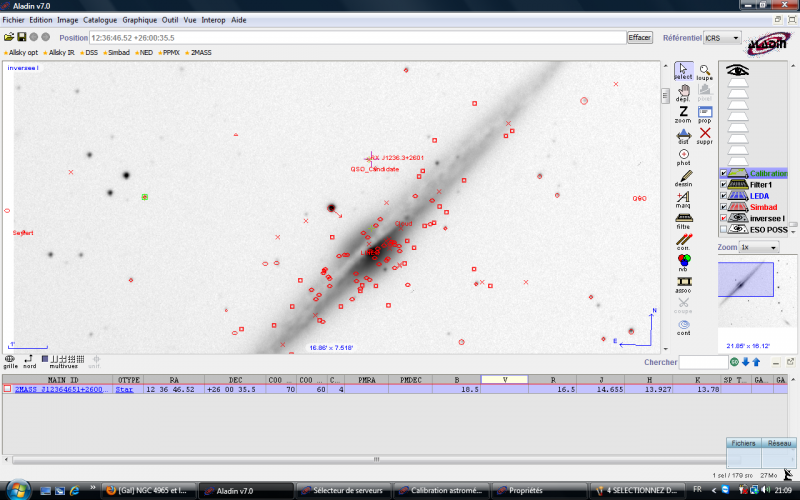Uncheck the LEDA catalogue layer
Viewport: 800px width, 500px height.
click(x=723, y=196)
